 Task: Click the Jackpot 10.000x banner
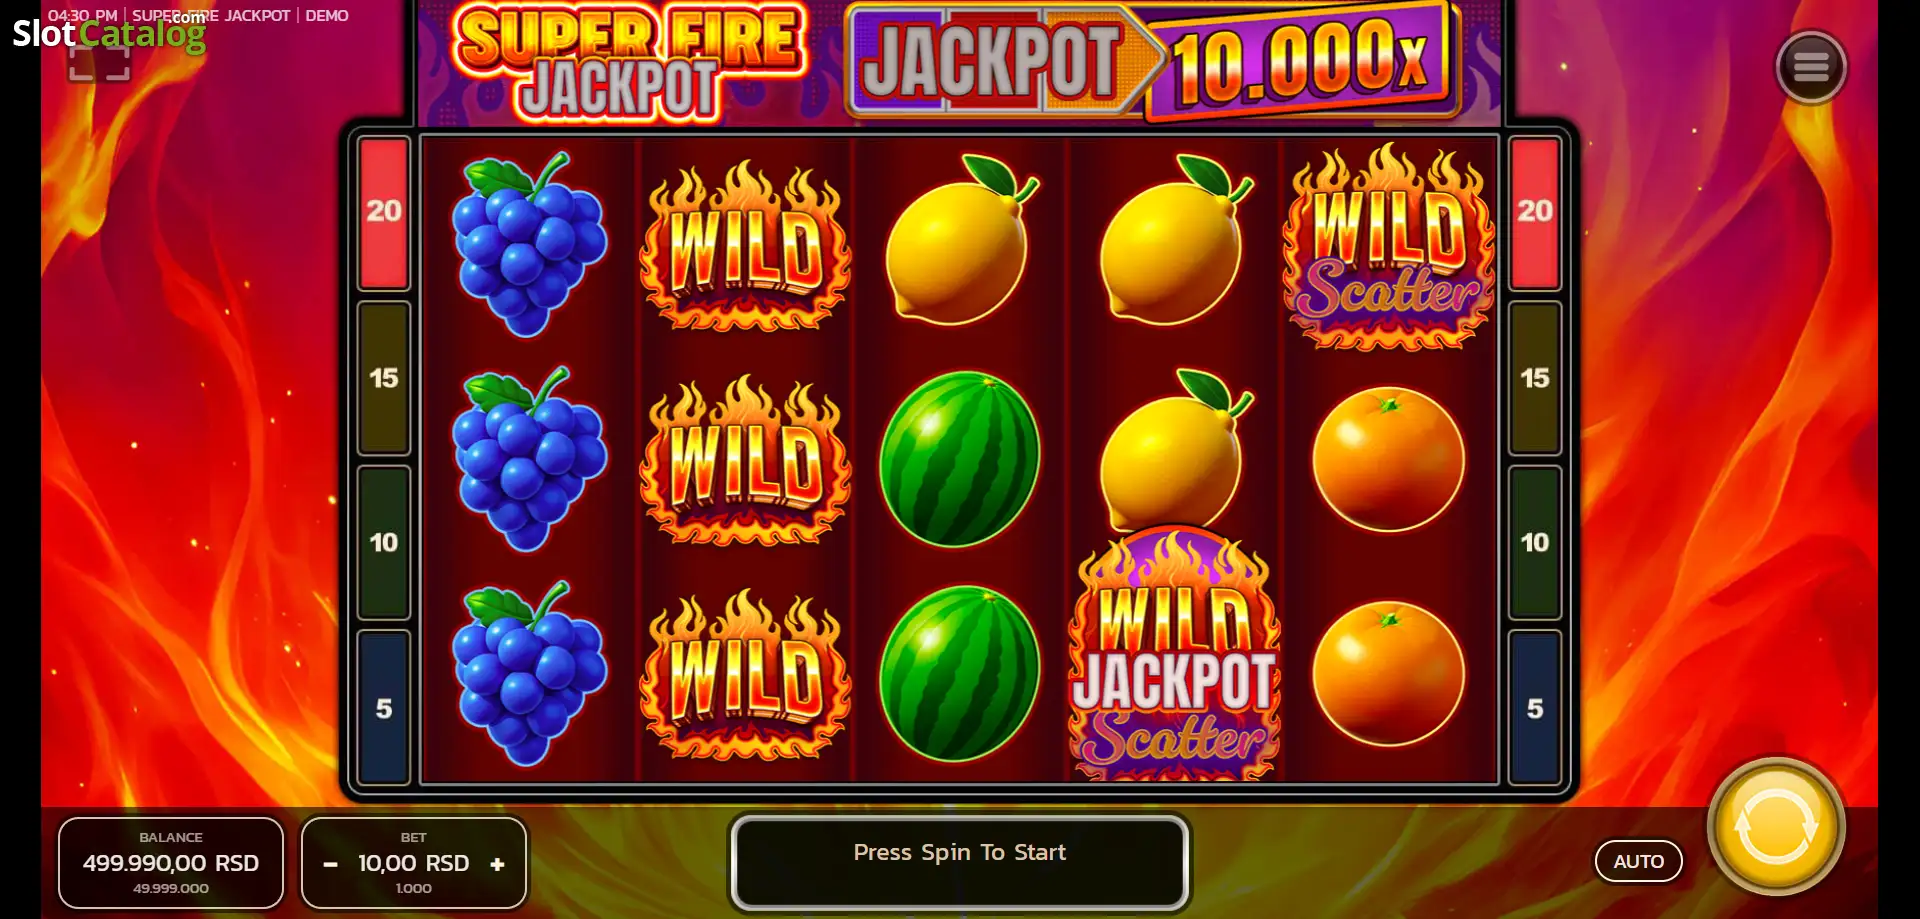[1155, 62]
